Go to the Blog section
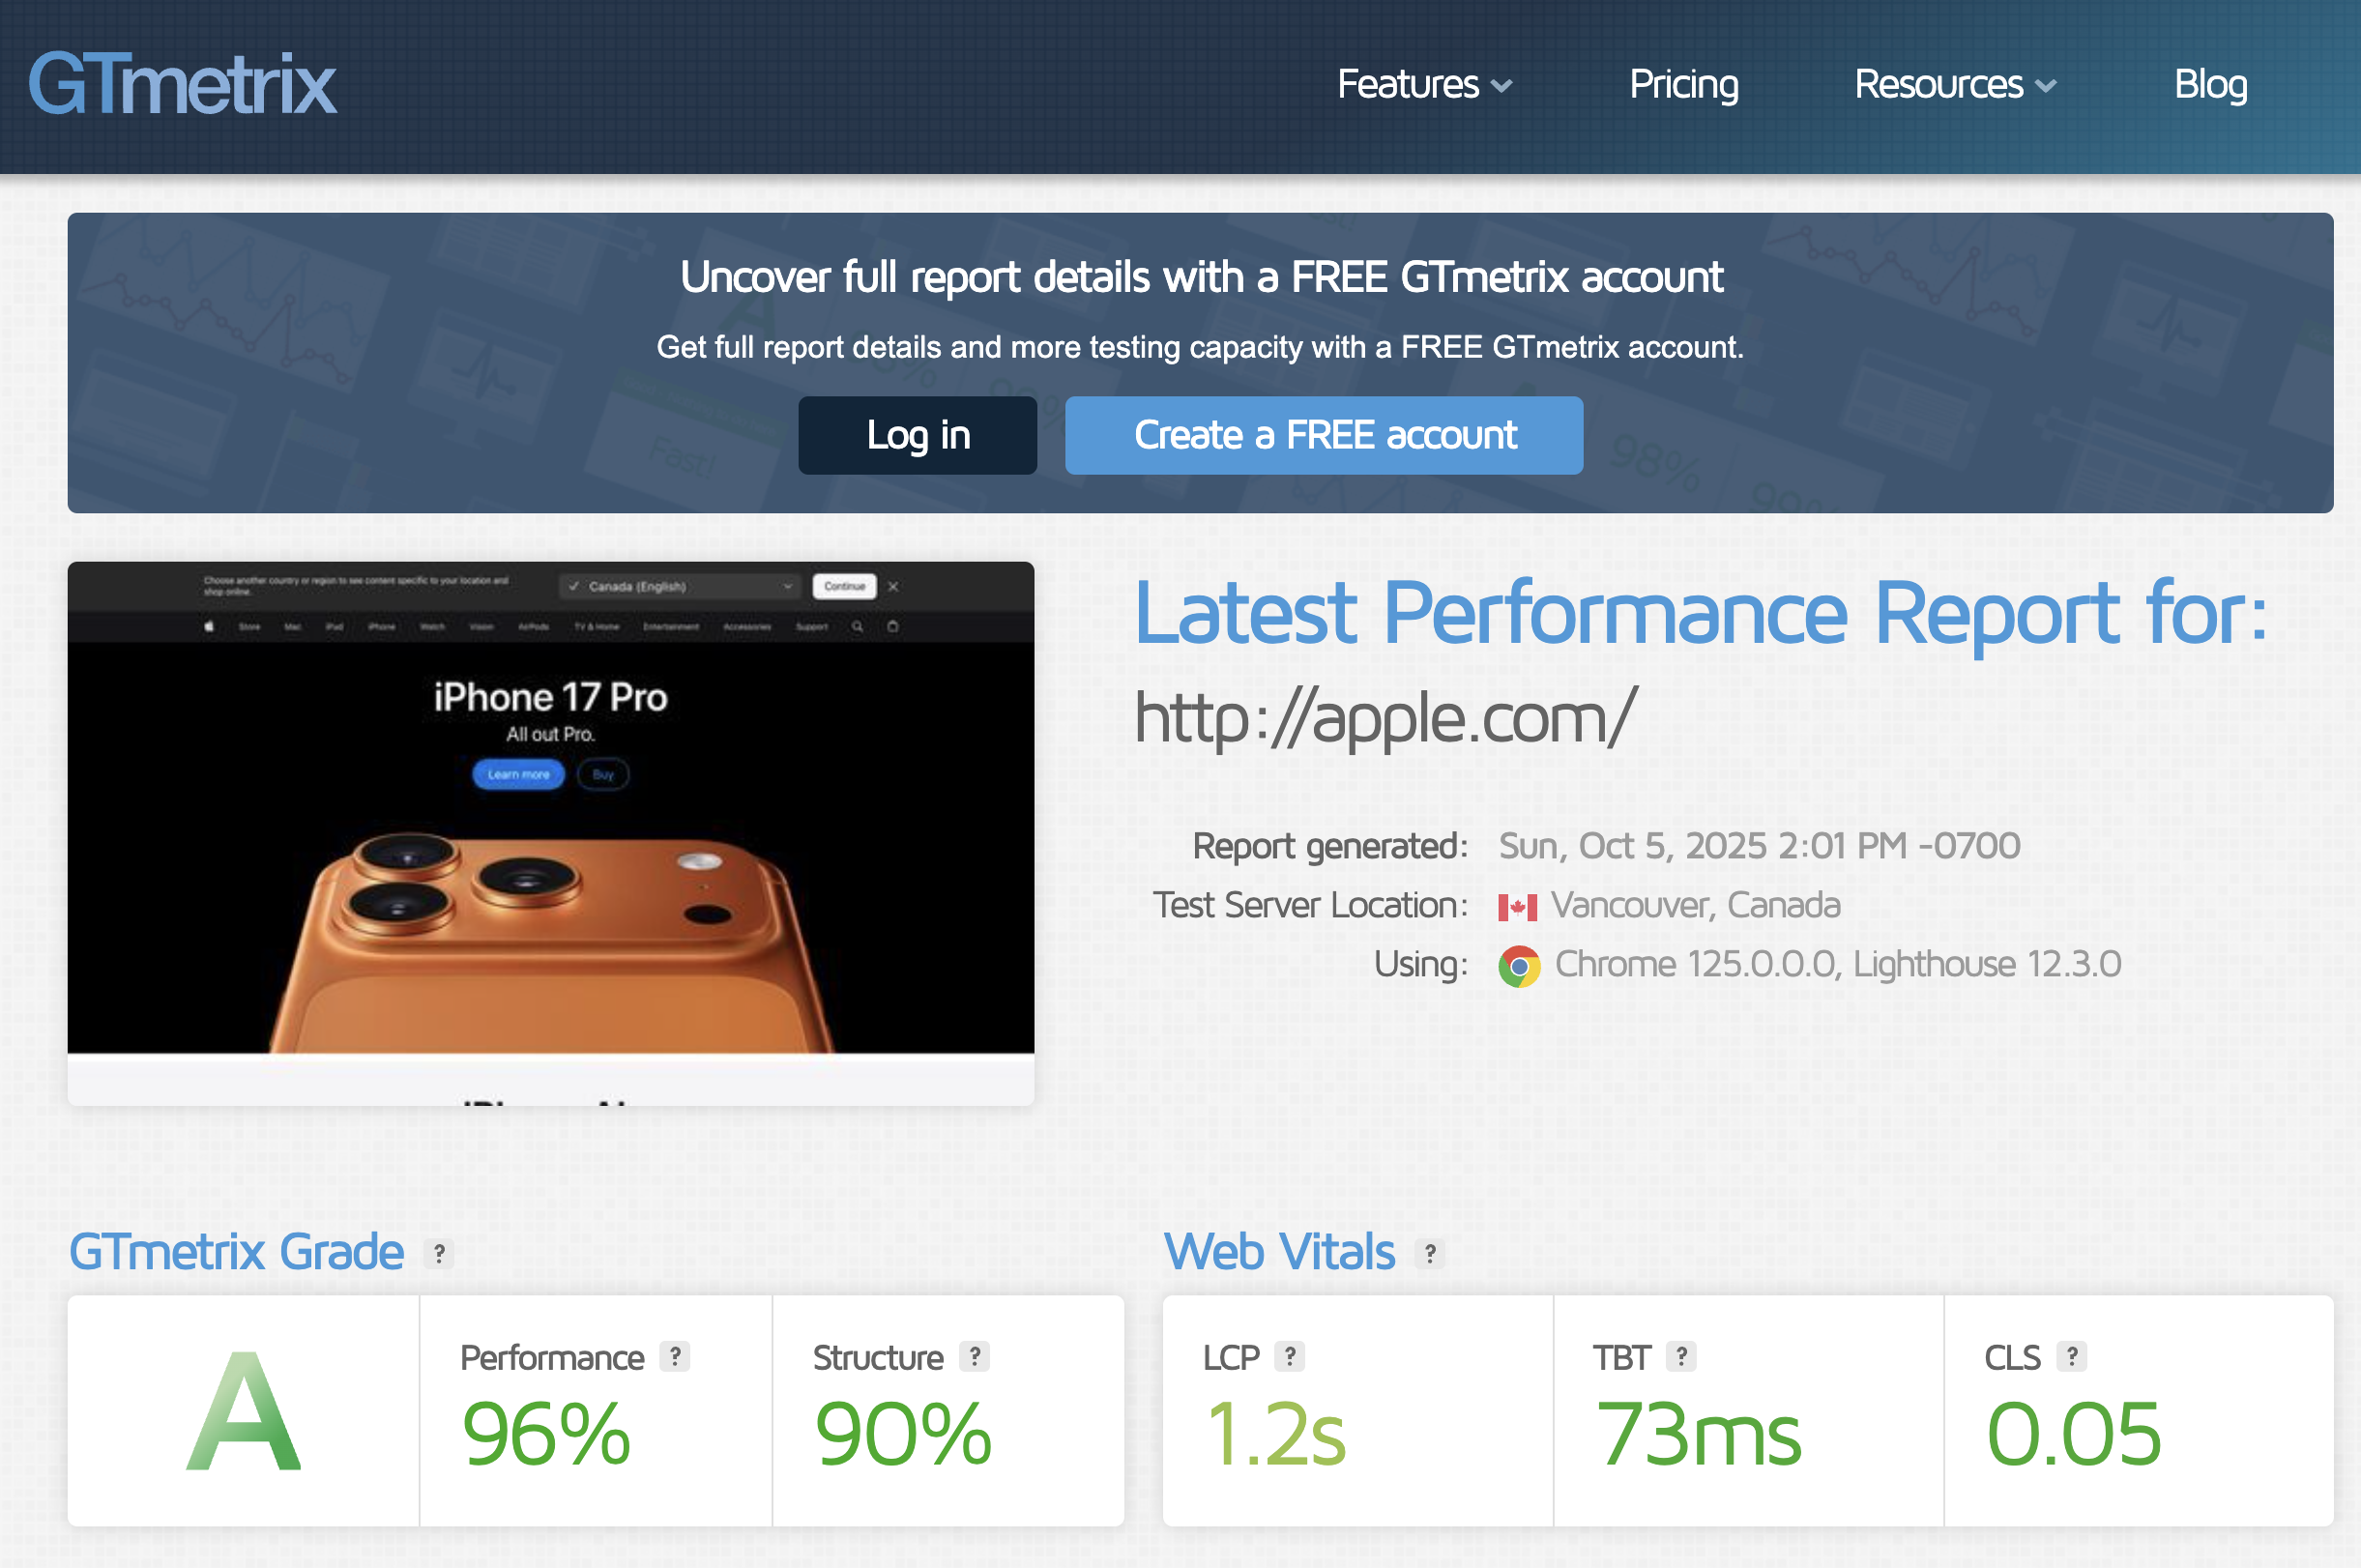Viewport: 2361px width, 1568px height. coord(2211,85)
